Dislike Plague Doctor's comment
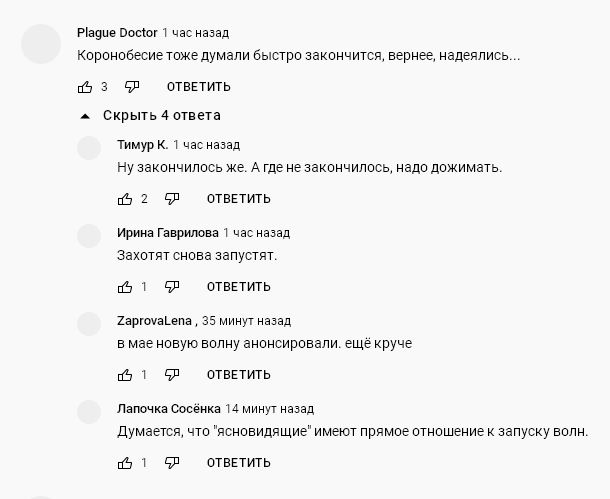The image size is (610, 499). tap(132, 87)
